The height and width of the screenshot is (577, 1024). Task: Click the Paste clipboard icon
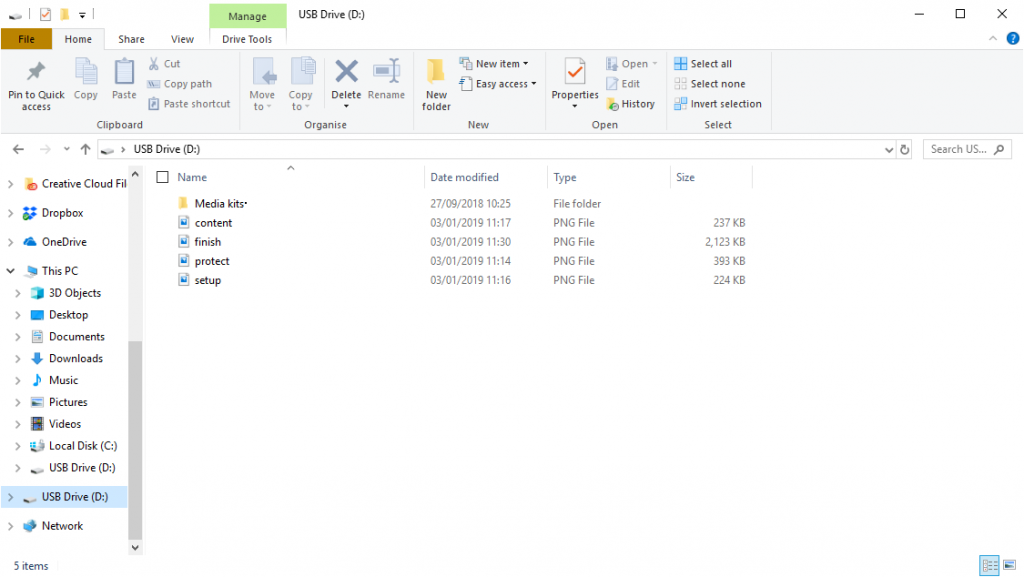click(124, 71)
